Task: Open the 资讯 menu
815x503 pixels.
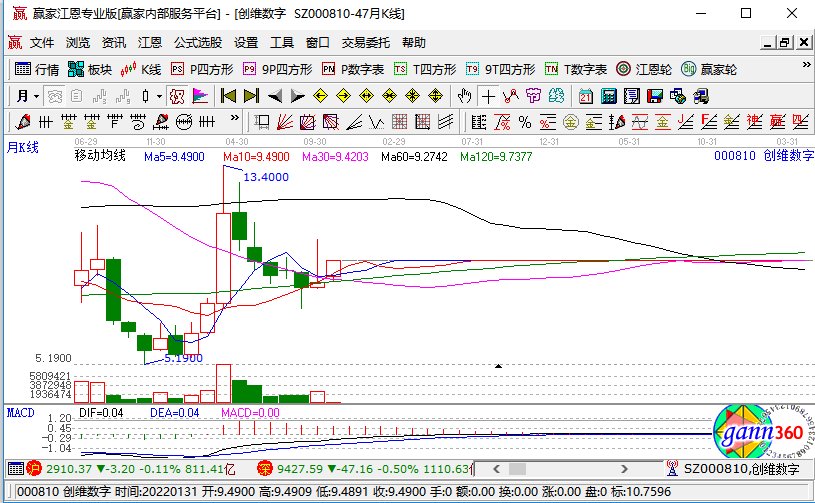Action: (114, 43)
